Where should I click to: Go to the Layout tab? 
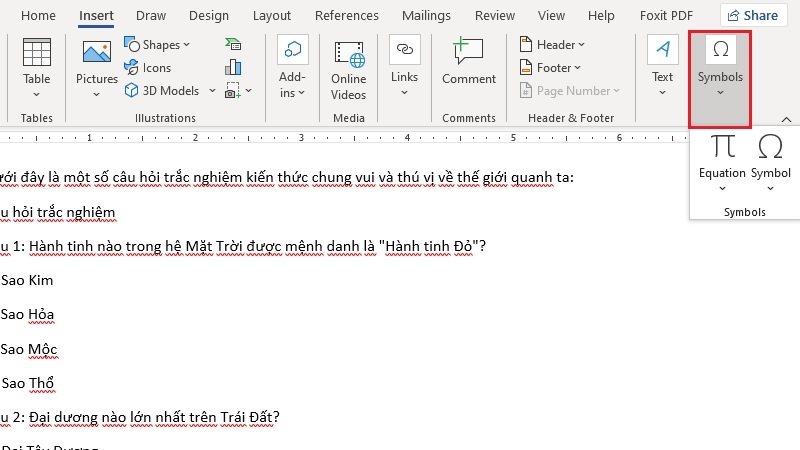(x=271, y=16)
